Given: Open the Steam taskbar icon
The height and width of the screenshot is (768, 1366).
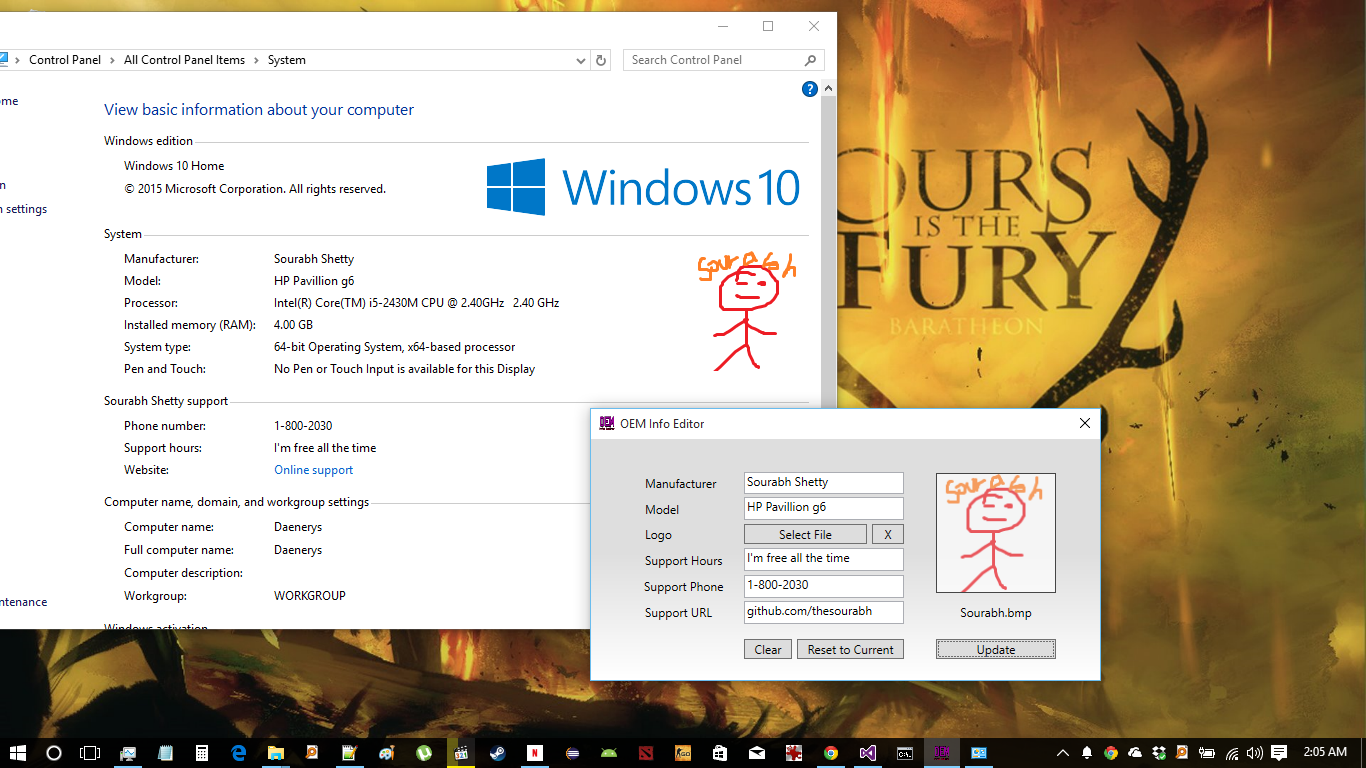Looking at the screenshot, I should point(497,753).
